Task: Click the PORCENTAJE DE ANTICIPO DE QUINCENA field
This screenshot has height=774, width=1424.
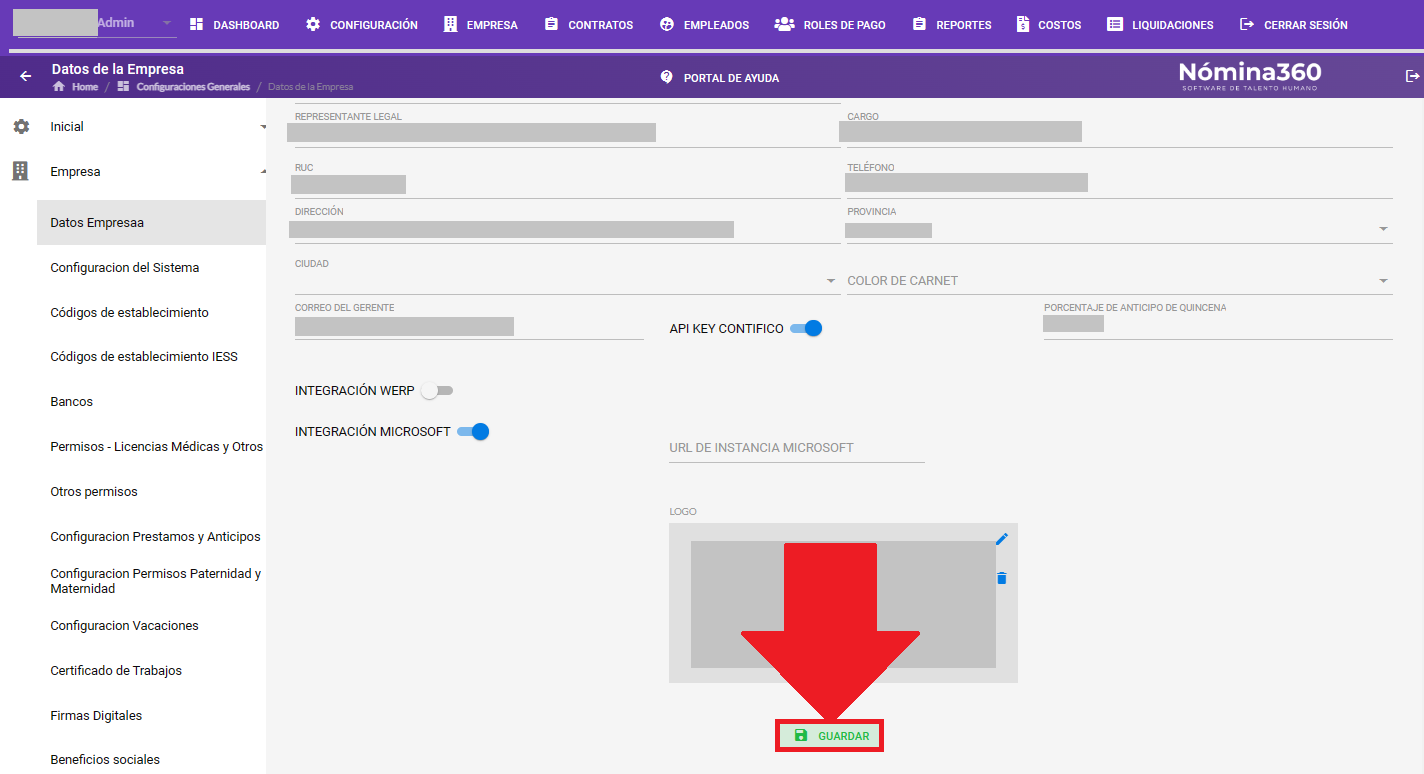Action: (x=1218, y=324)
